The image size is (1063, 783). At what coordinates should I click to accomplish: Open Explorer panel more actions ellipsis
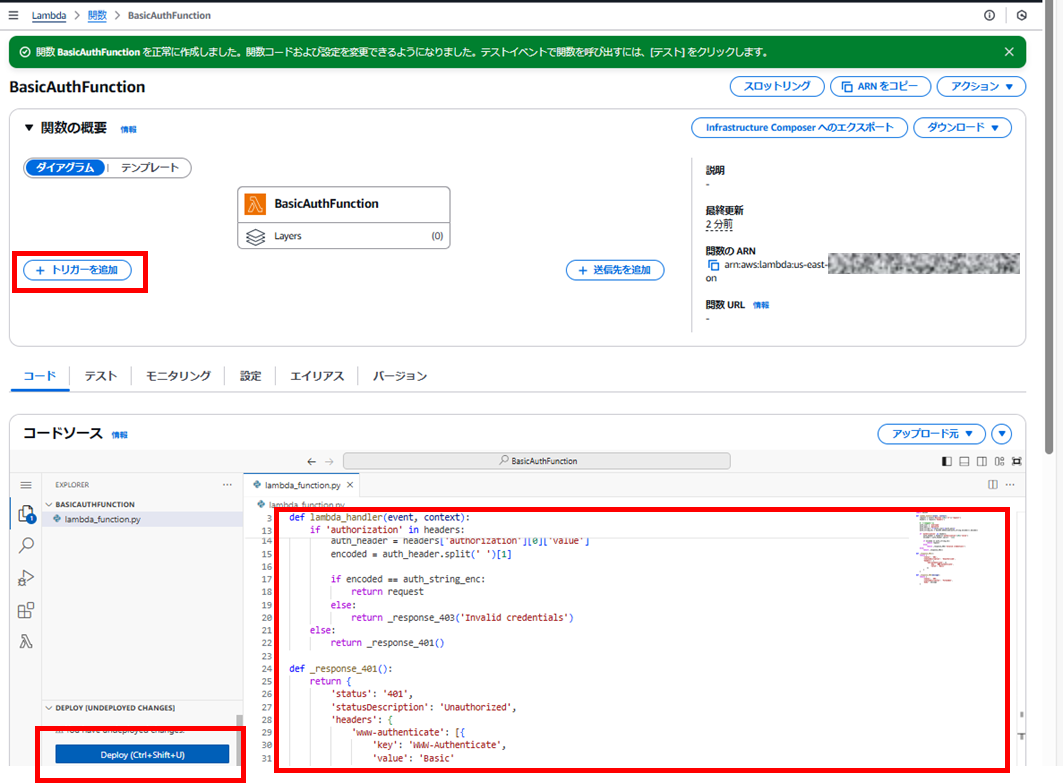pyautogui.click(x=227, y=485)
